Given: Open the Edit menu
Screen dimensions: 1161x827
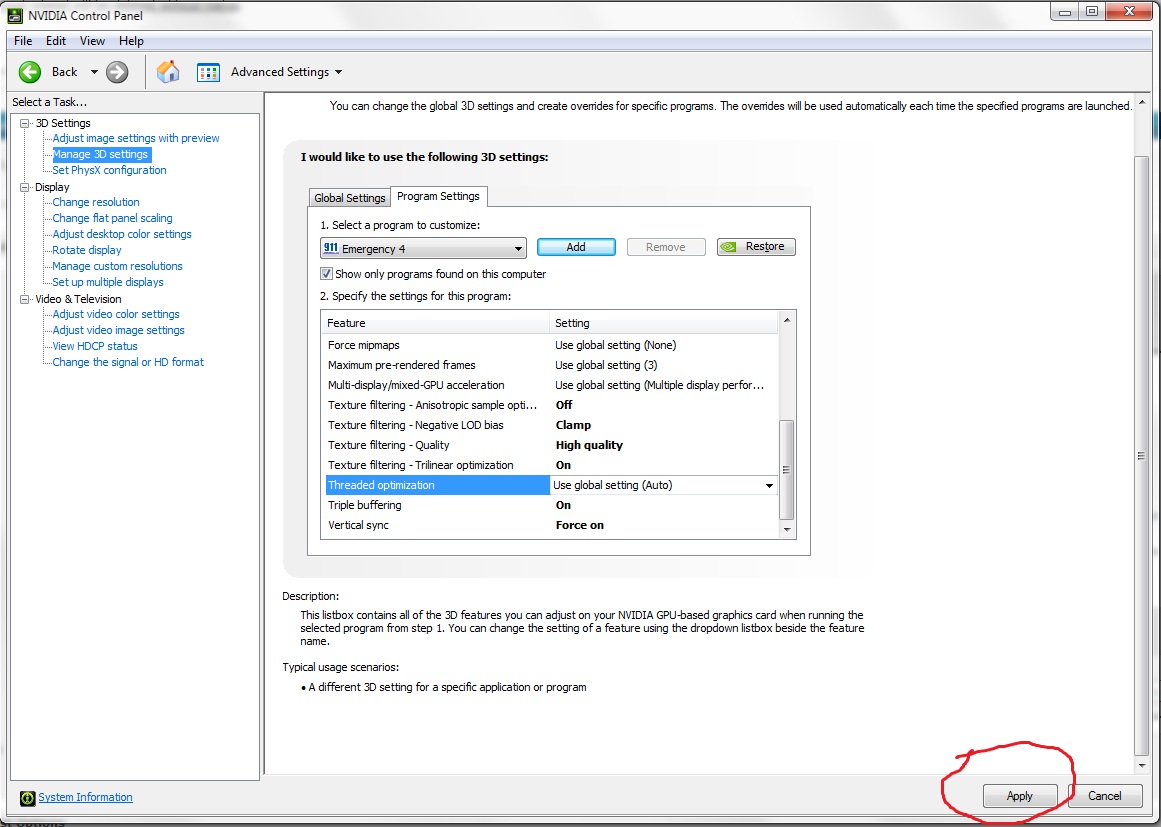Looking at the screenshot, I should [56, 41].
